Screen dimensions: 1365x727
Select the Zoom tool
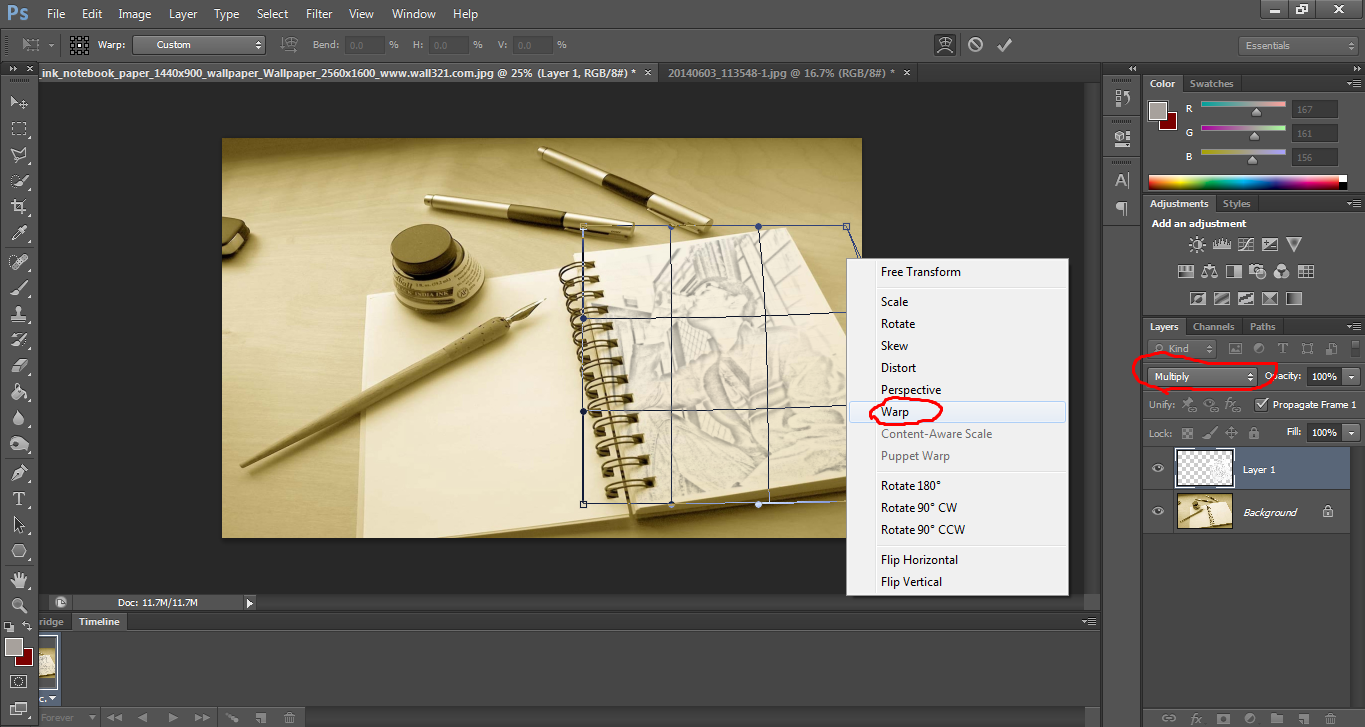click(19, 605)
